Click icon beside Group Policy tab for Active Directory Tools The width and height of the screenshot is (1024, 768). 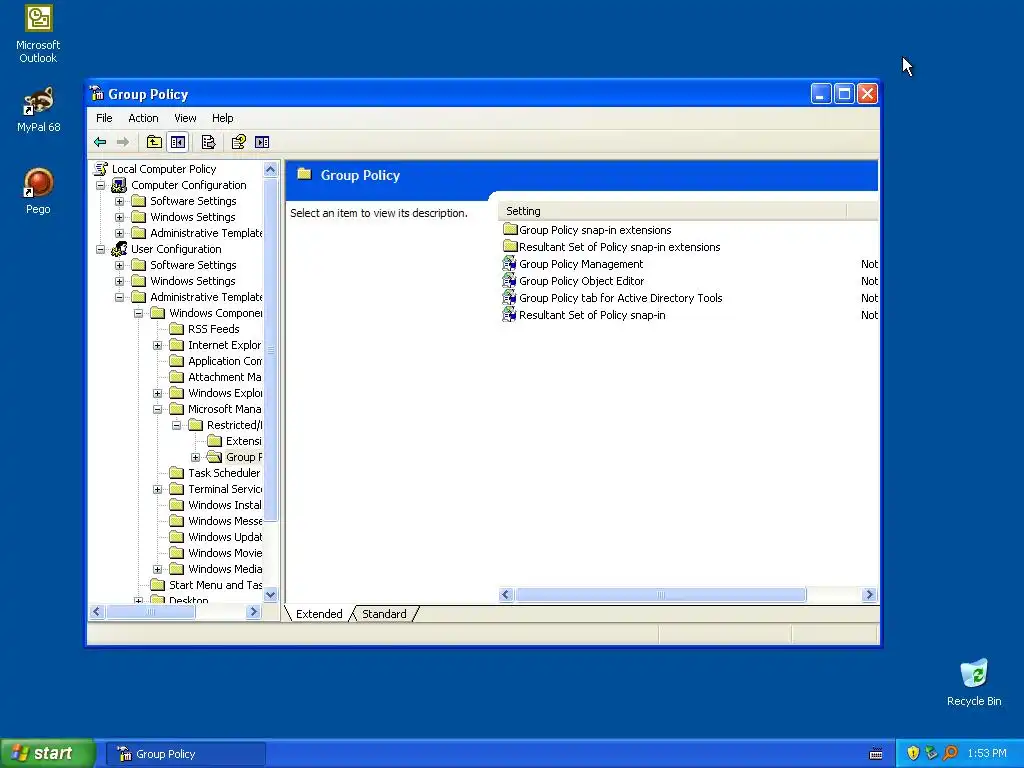click(509, 298)
